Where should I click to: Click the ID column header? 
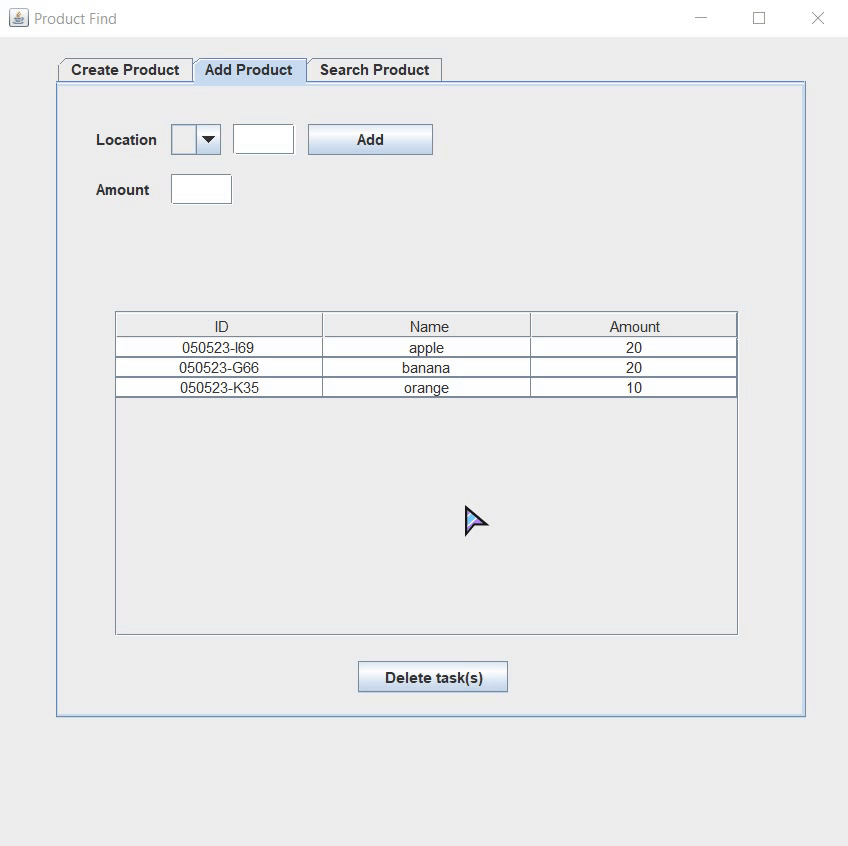coord(219,326)
